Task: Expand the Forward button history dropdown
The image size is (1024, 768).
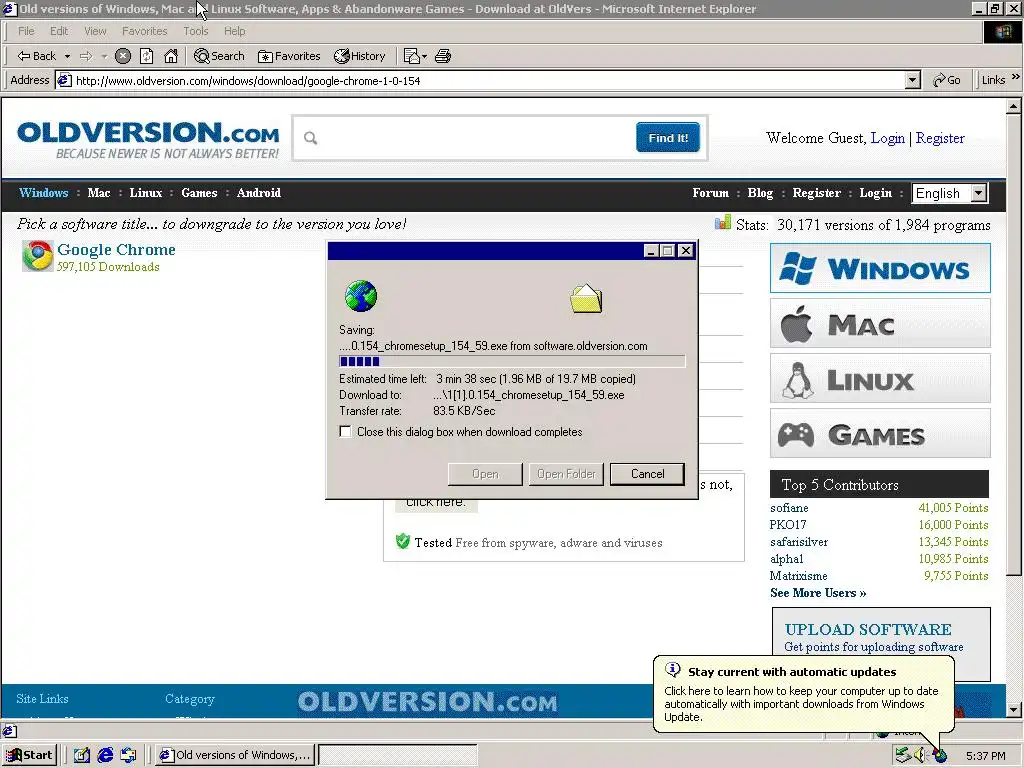Action: pos(104,56)
